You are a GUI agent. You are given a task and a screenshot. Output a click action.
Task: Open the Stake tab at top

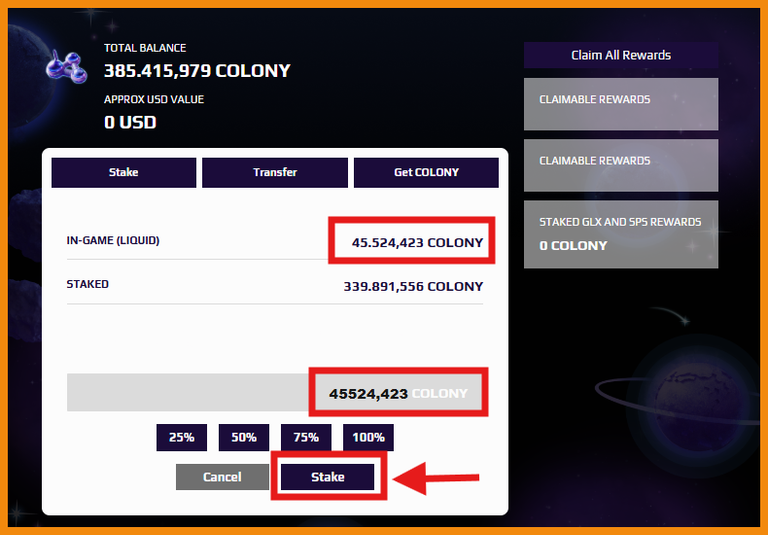tap(123, 172)
